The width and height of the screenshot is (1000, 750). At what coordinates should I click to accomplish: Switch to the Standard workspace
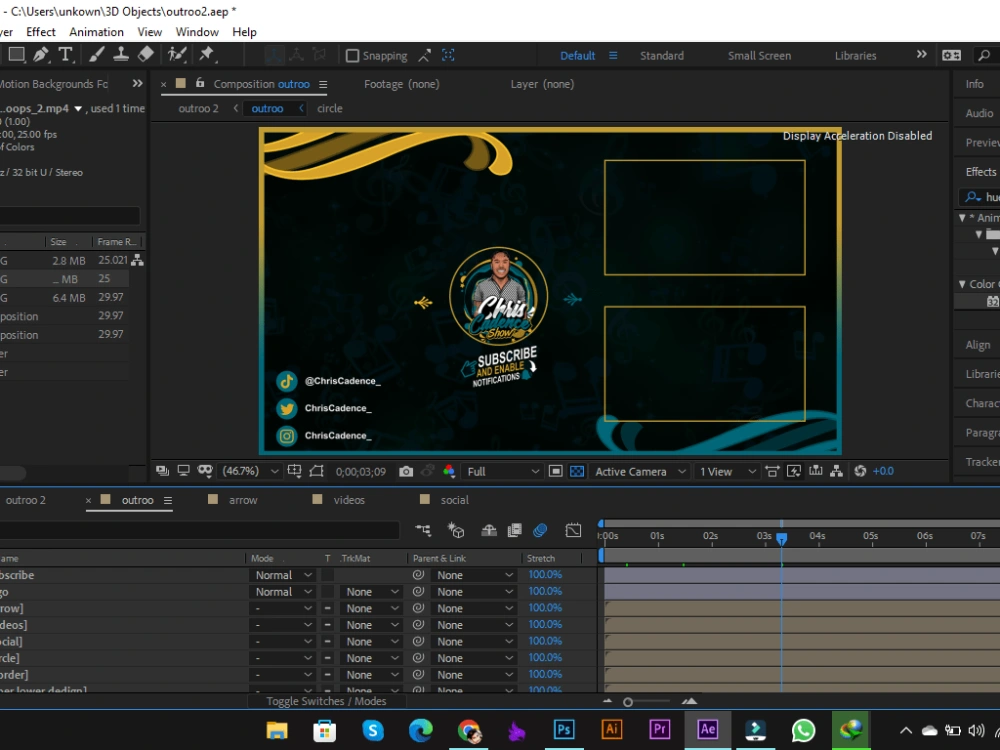point(662,55)
